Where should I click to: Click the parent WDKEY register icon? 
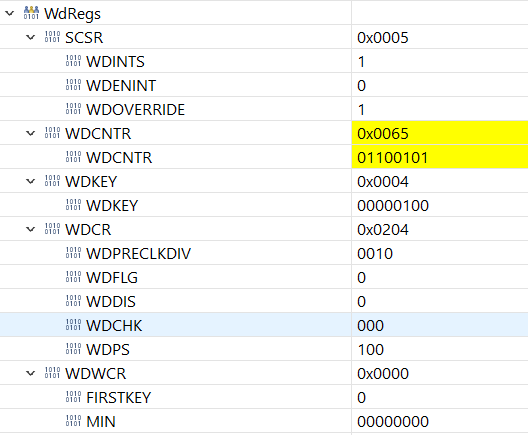[52, 181]
